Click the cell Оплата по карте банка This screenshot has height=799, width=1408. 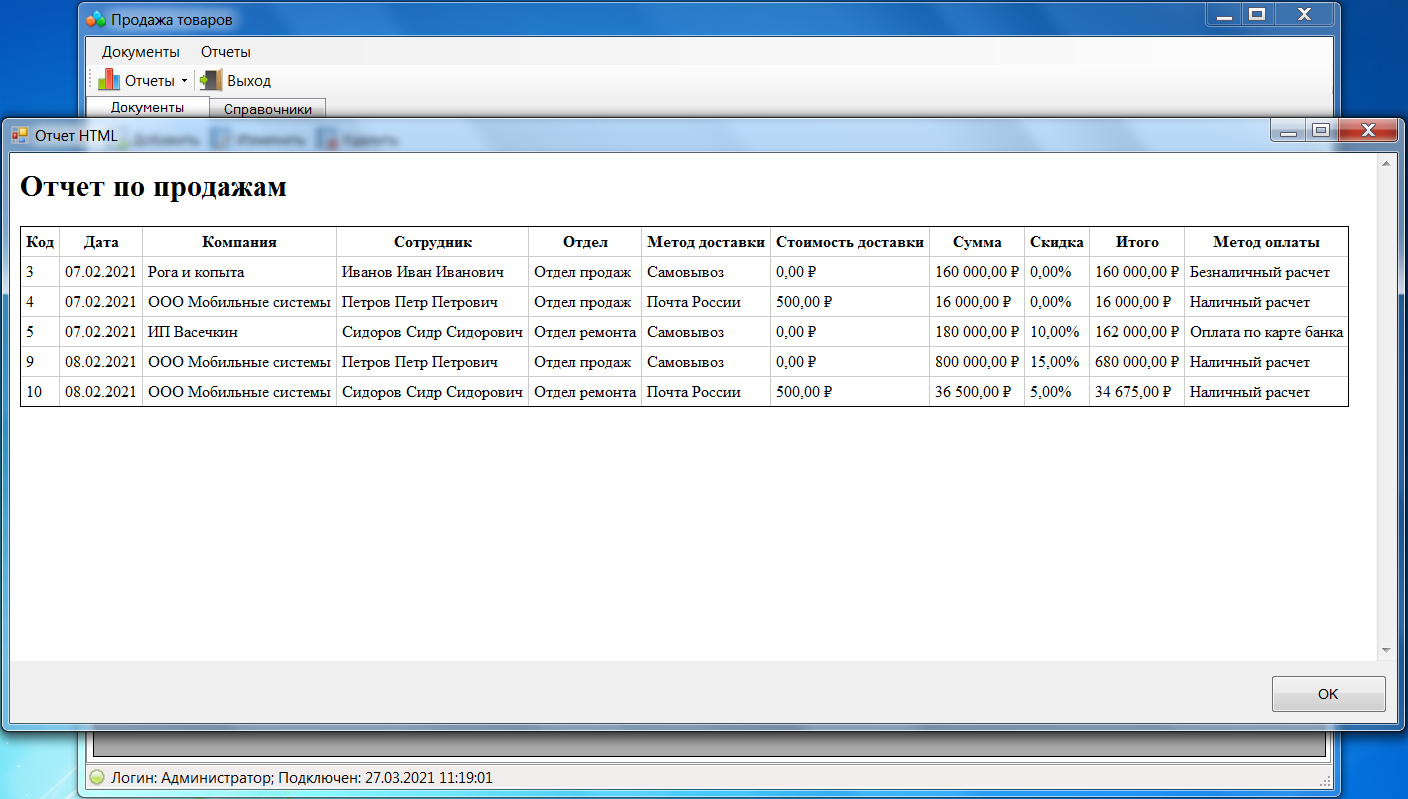point(1266,332)
